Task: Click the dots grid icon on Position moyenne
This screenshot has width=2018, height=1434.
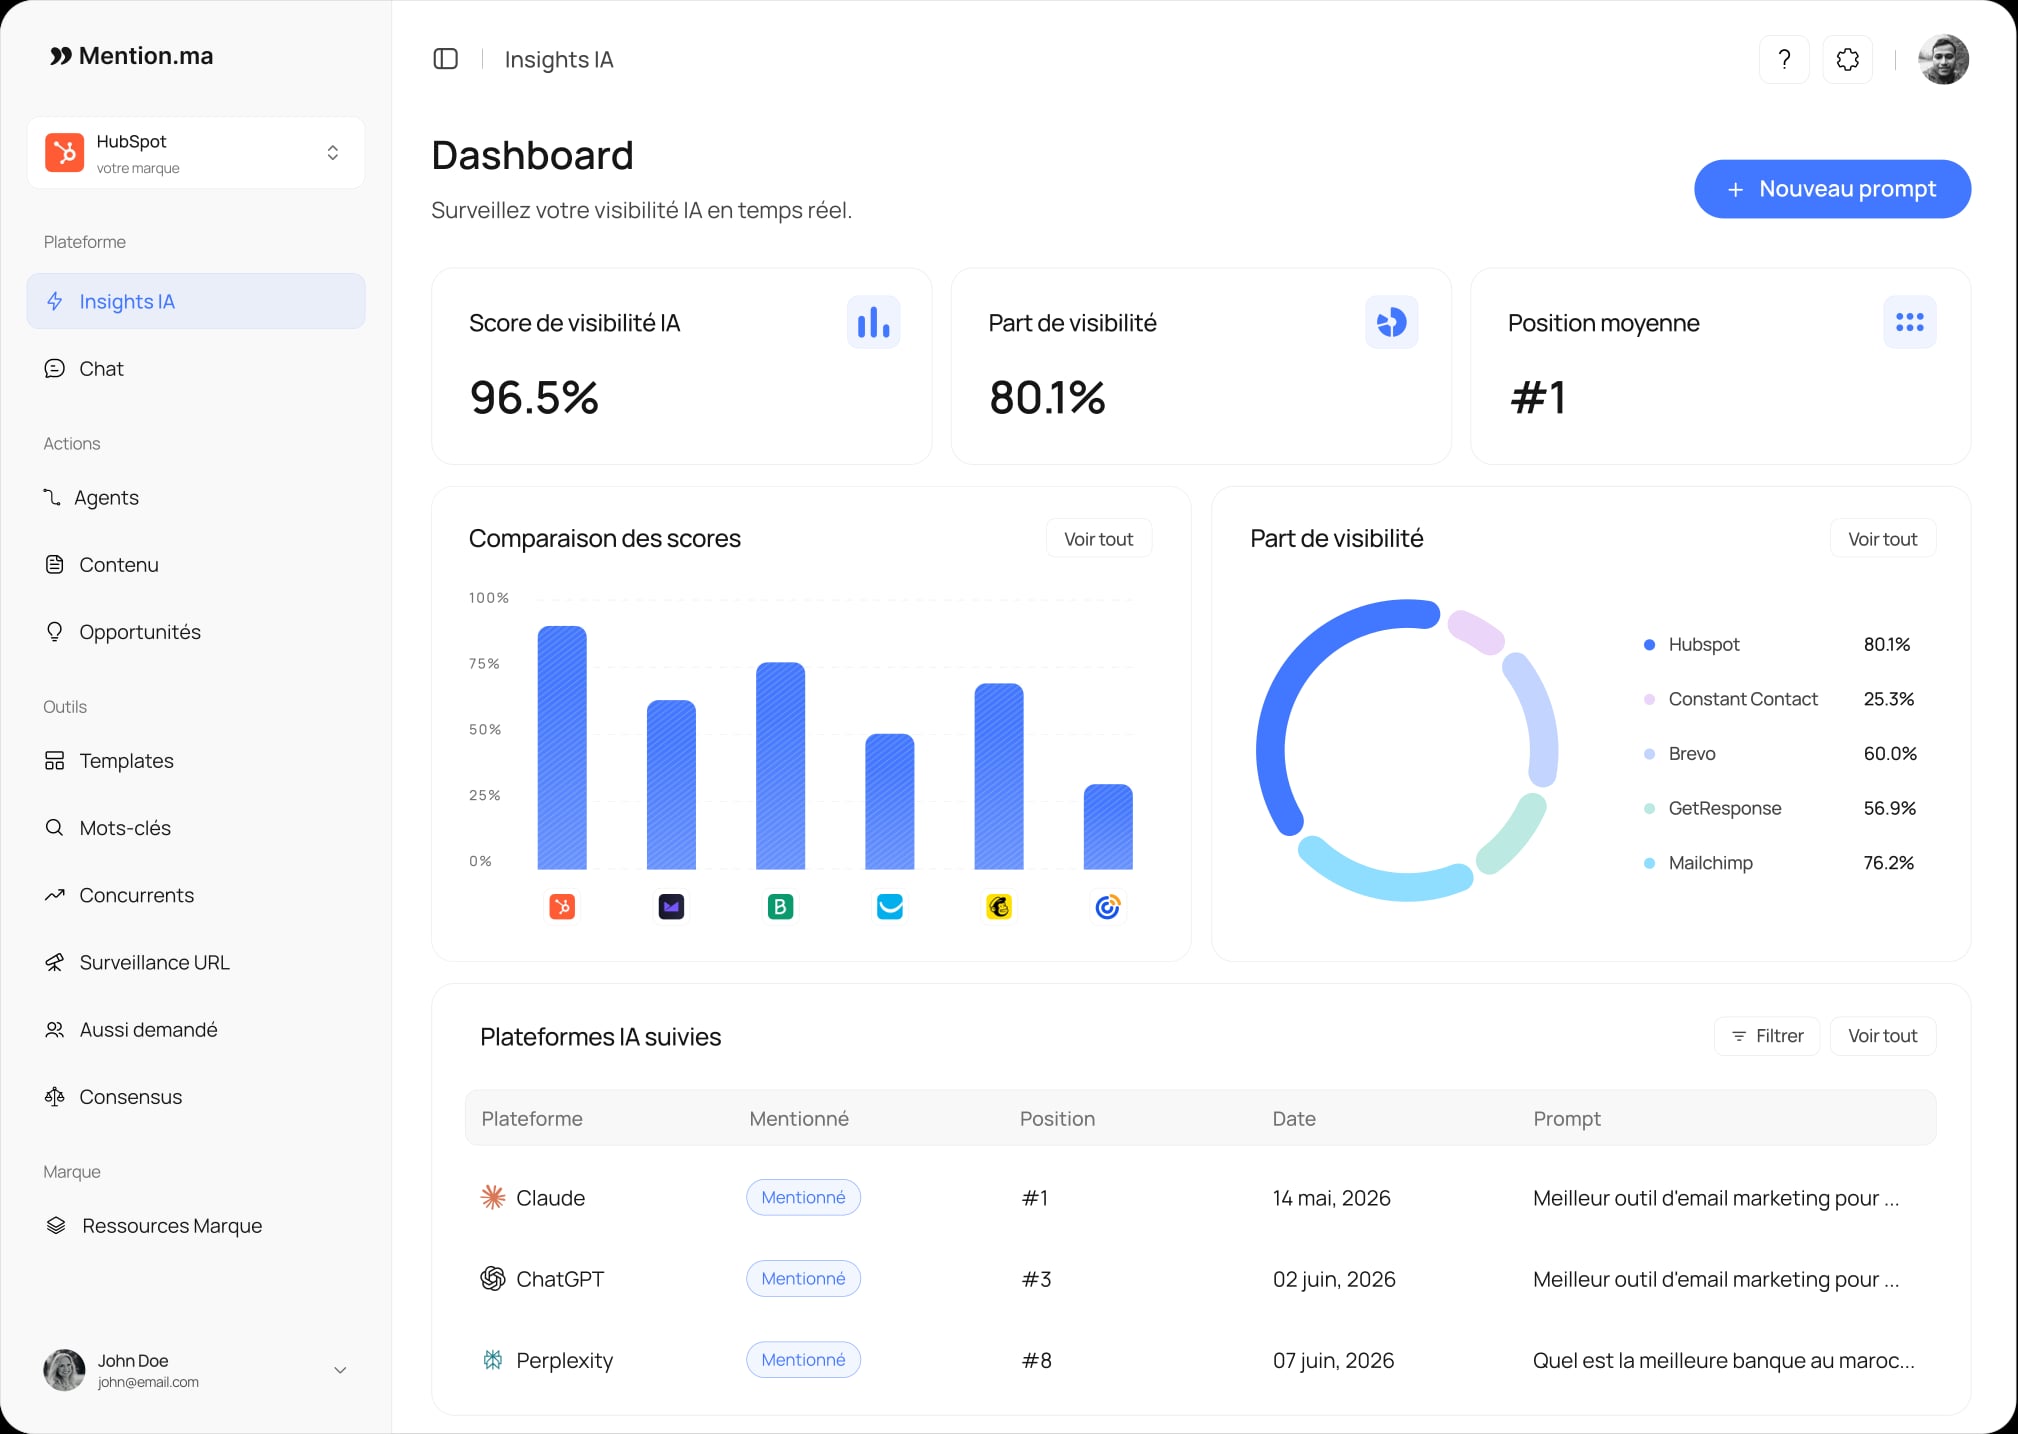Action: [1909, 322]
